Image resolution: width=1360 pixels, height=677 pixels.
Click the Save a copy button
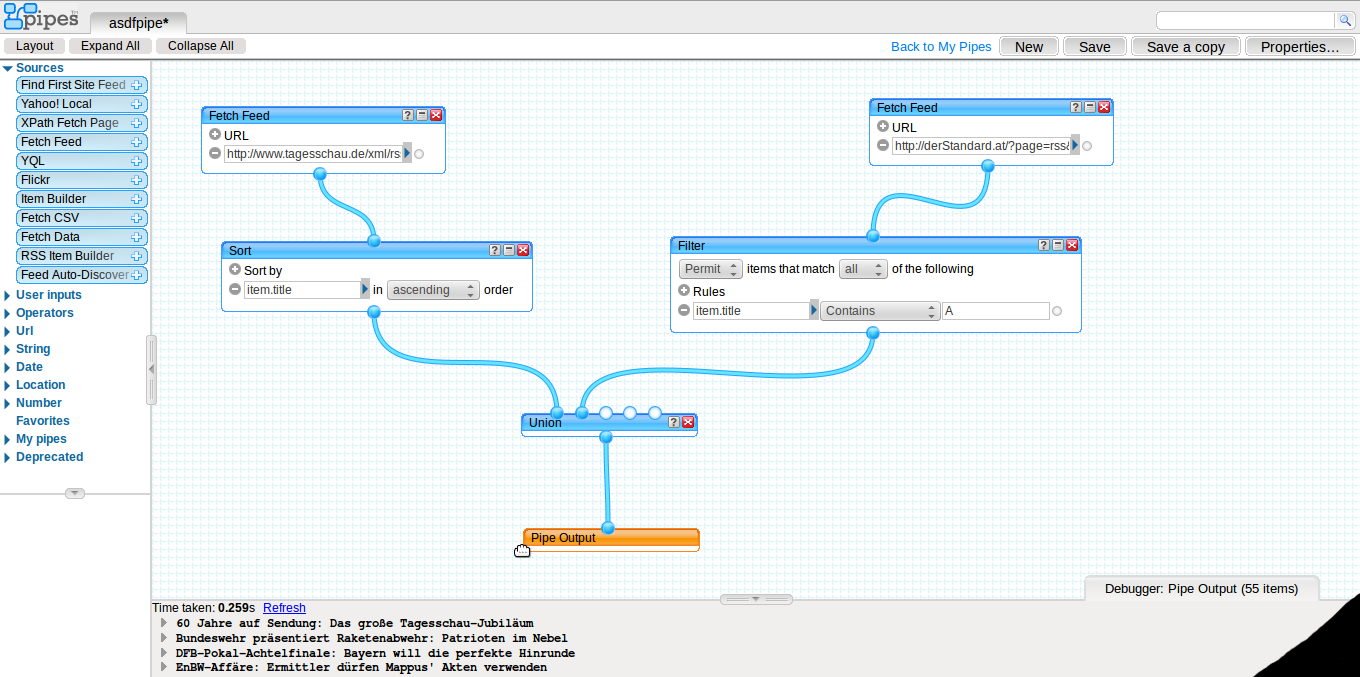(x=1185, y=46)
